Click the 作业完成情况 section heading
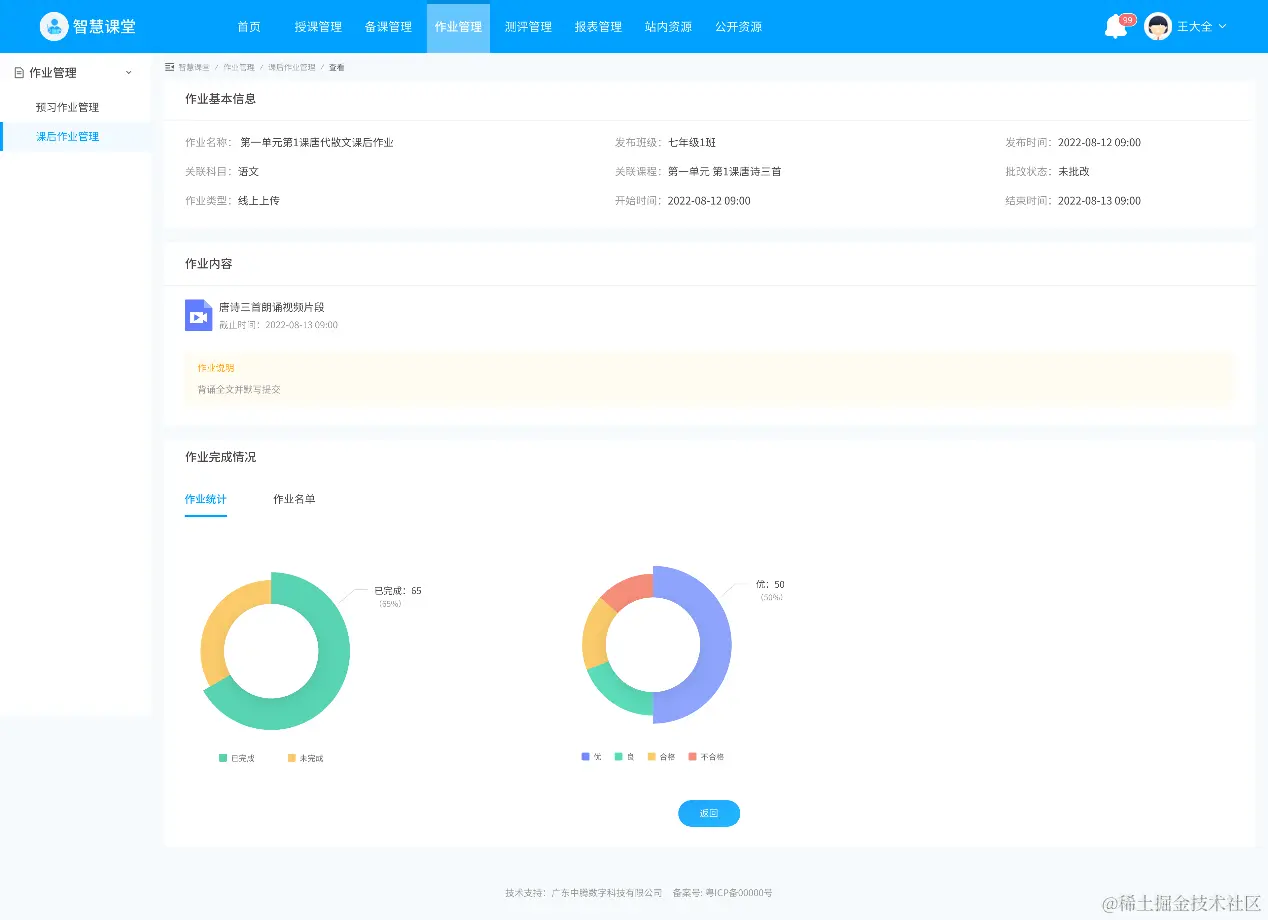Viewport: 1268px width, 920px height. pos(220,457)
